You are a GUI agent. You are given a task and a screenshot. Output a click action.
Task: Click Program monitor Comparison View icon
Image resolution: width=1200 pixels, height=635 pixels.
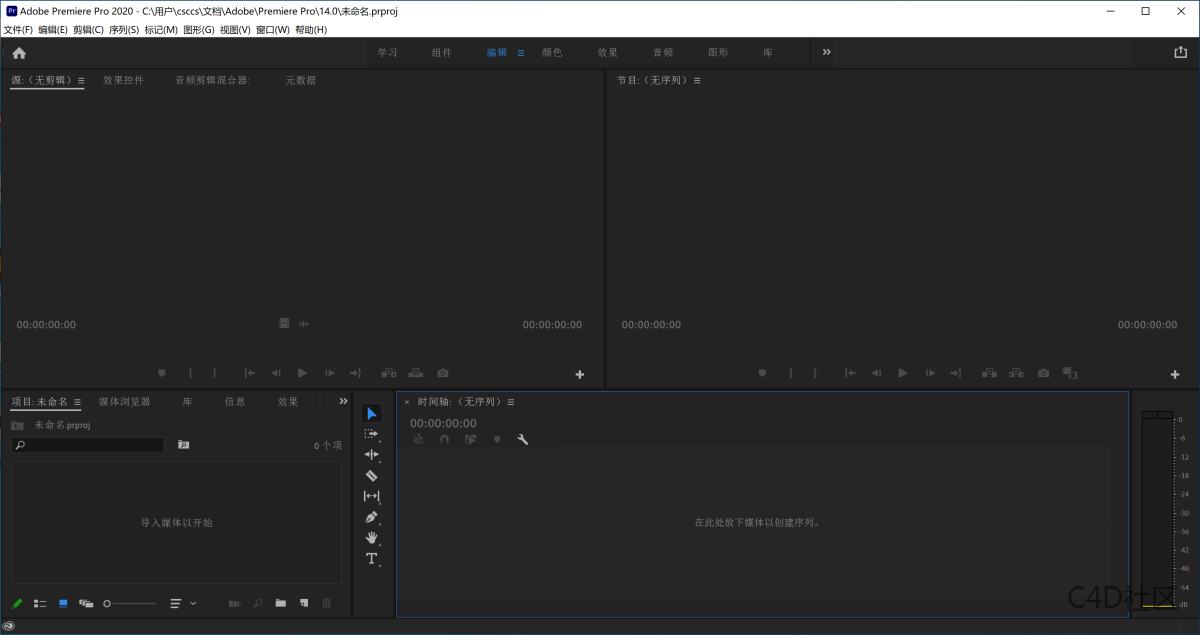click(x=1069, y=373)
